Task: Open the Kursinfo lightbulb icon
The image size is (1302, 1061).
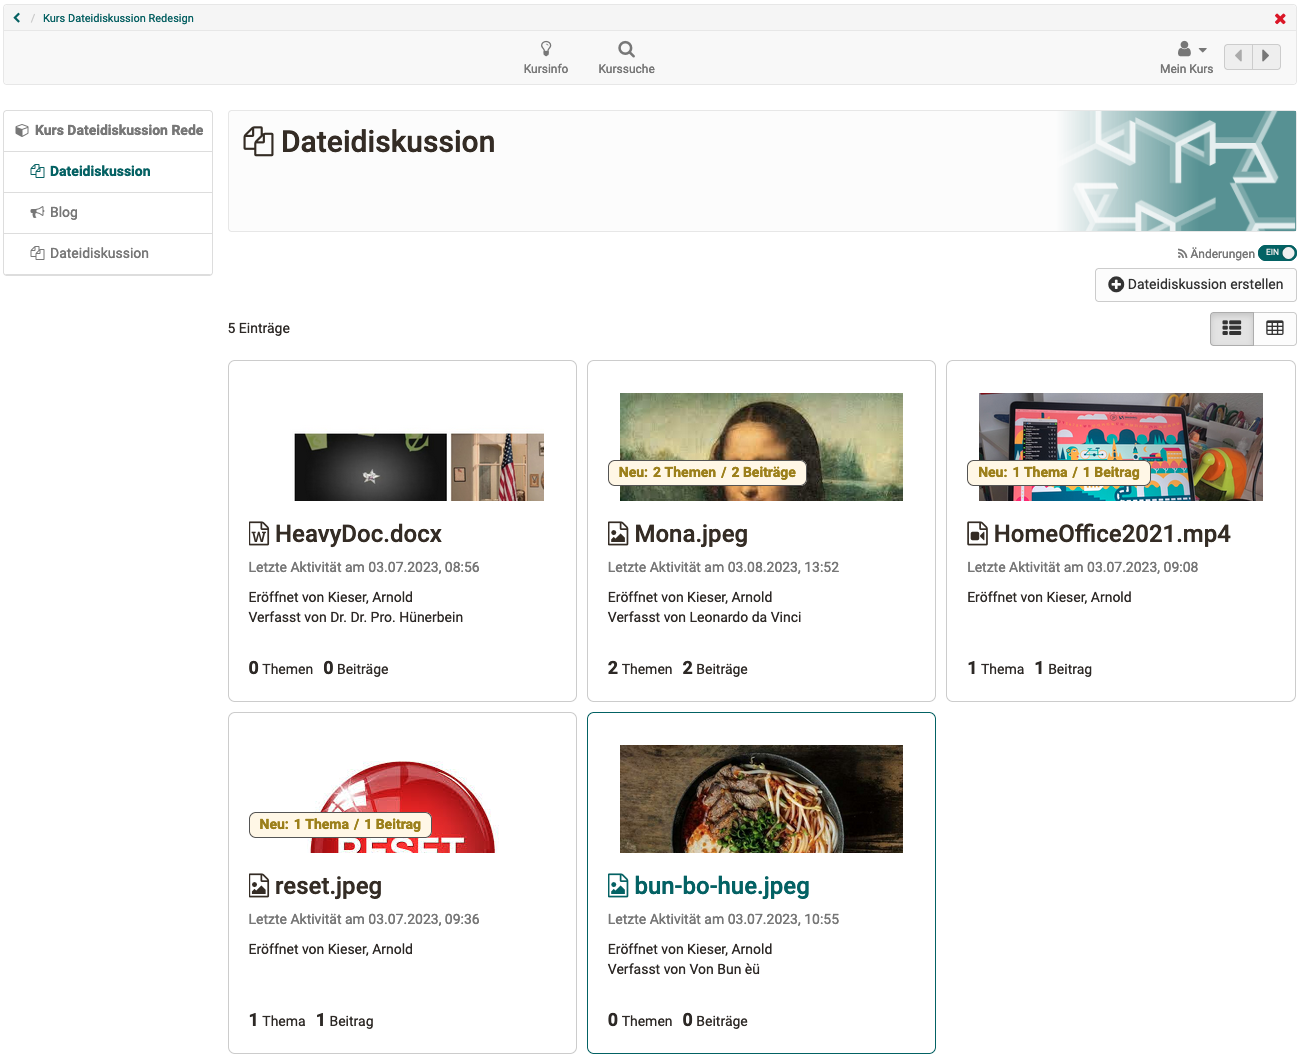Action: coord(546,48)
